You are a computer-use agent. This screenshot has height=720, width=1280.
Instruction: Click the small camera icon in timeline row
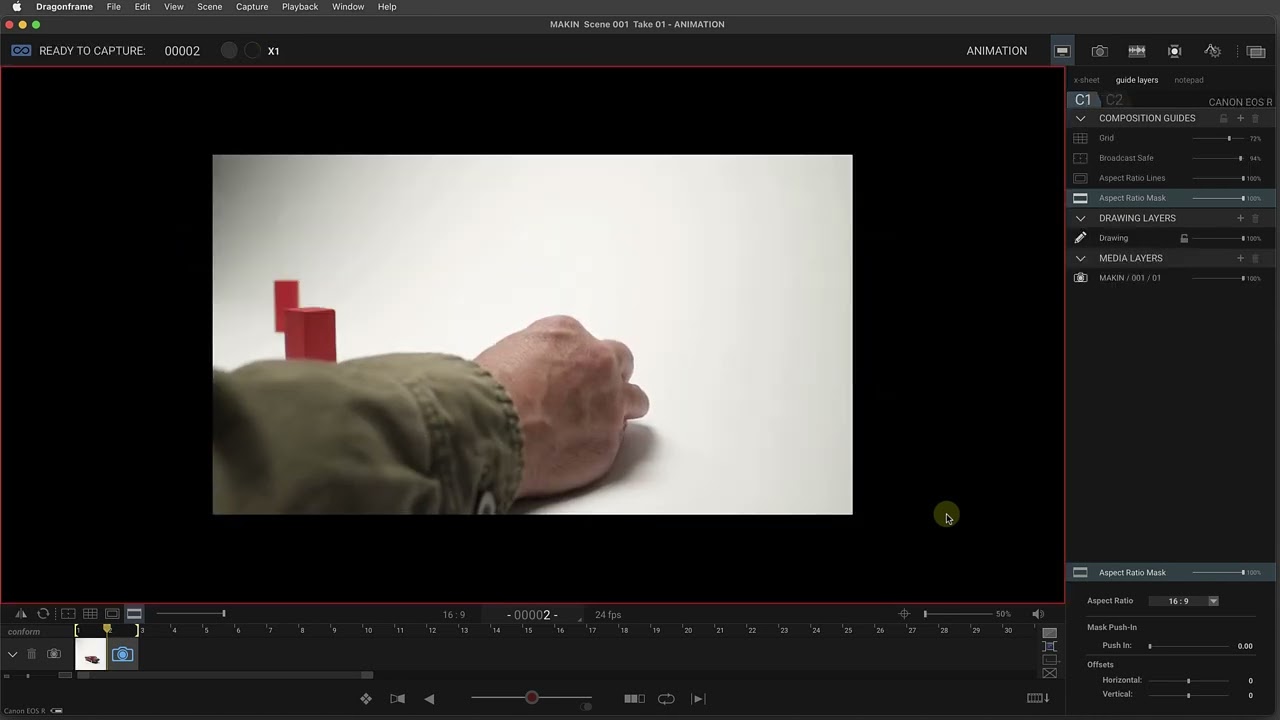(54, 654)
